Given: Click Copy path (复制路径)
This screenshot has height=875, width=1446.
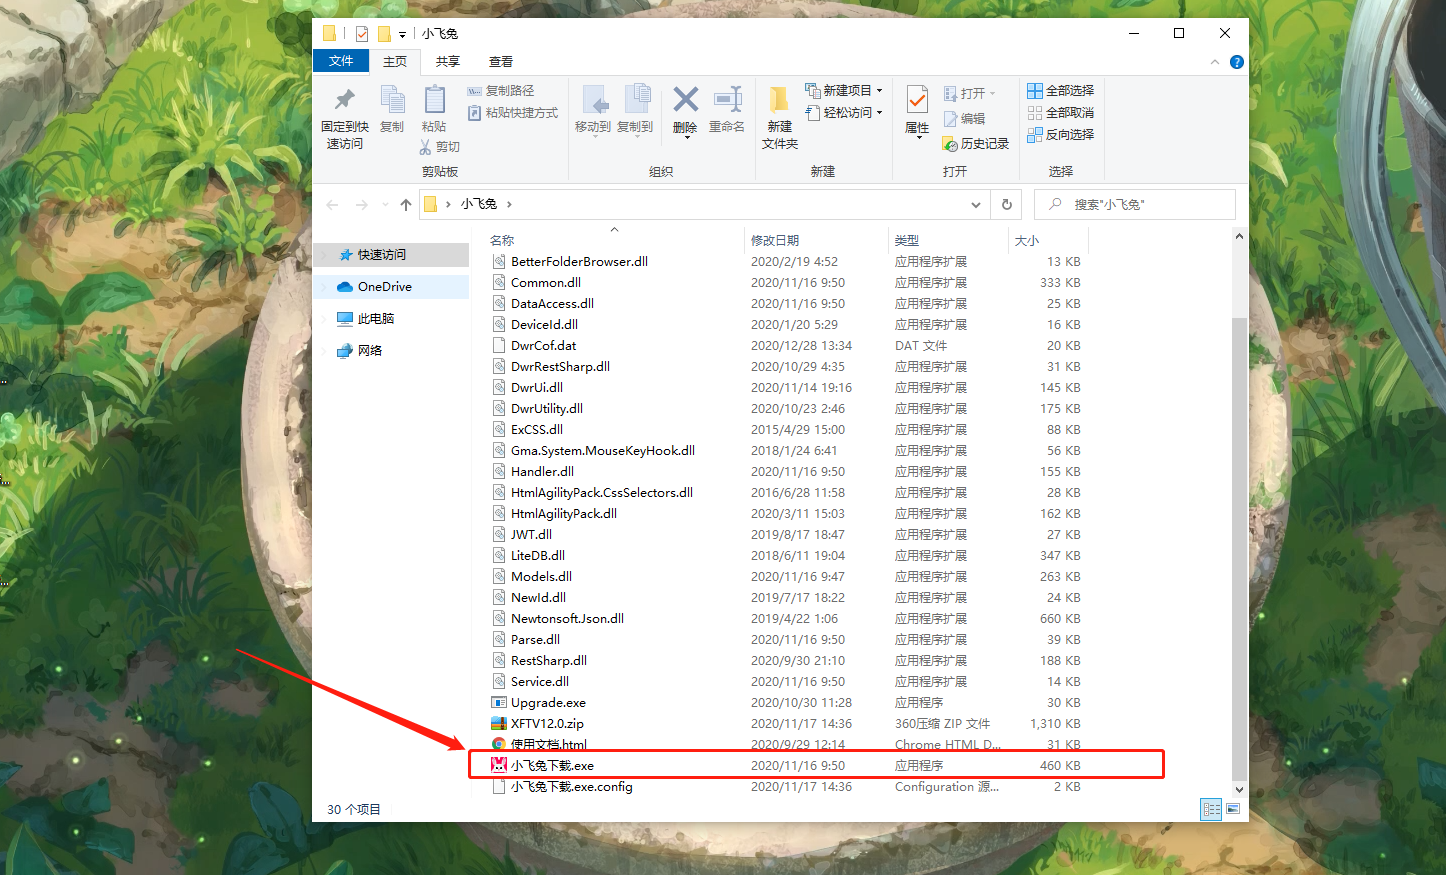Looking at the screenshot, I should (500, 91).
